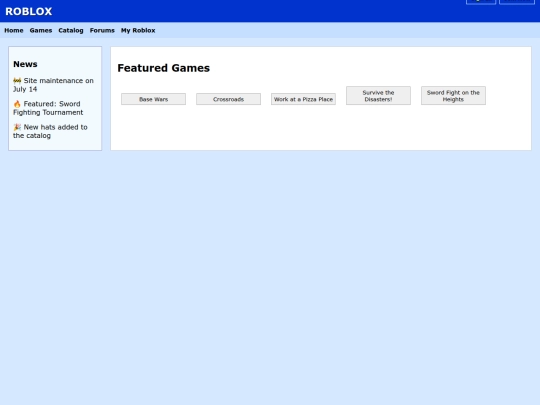Image resolution: width=540 pixels, height=405 pixels.
Task: Click the fire icon beside Featured news
Action: coord(17,104)
